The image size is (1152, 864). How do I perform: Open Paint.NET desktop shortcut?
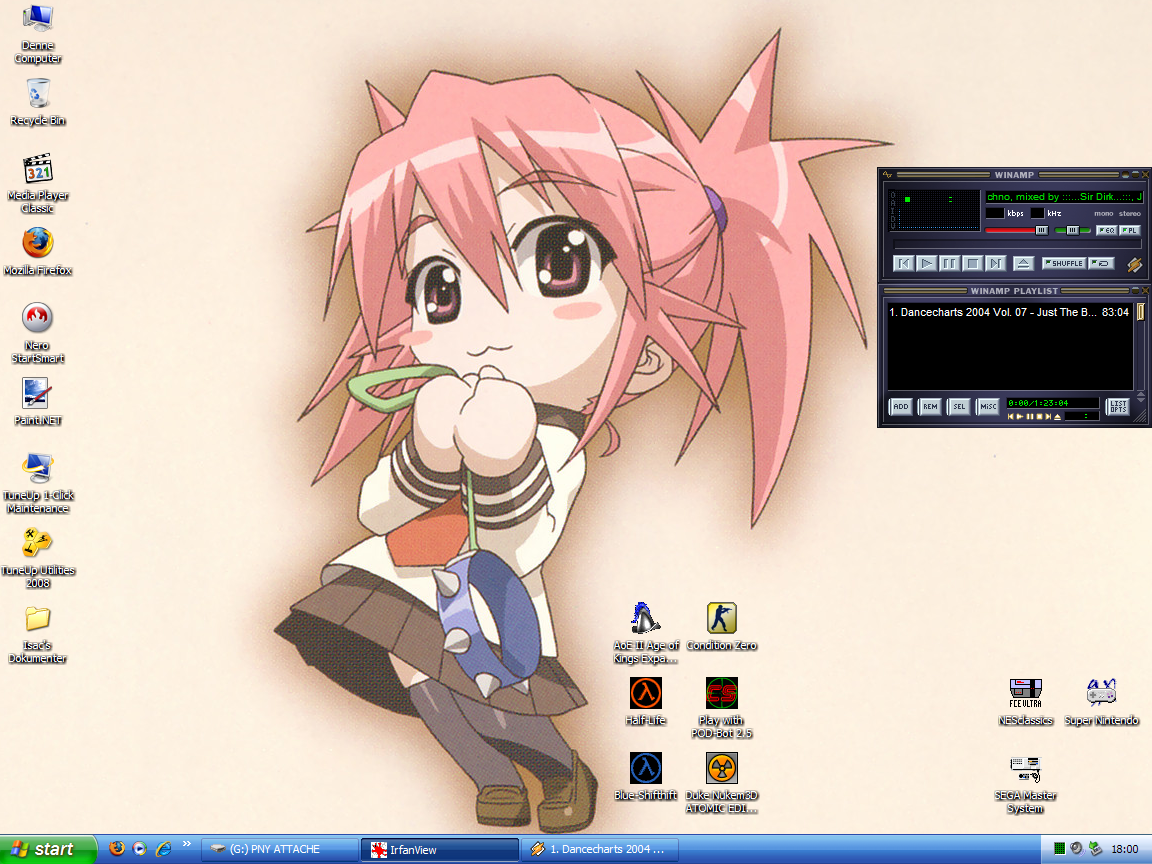click(x=37, y=401)
